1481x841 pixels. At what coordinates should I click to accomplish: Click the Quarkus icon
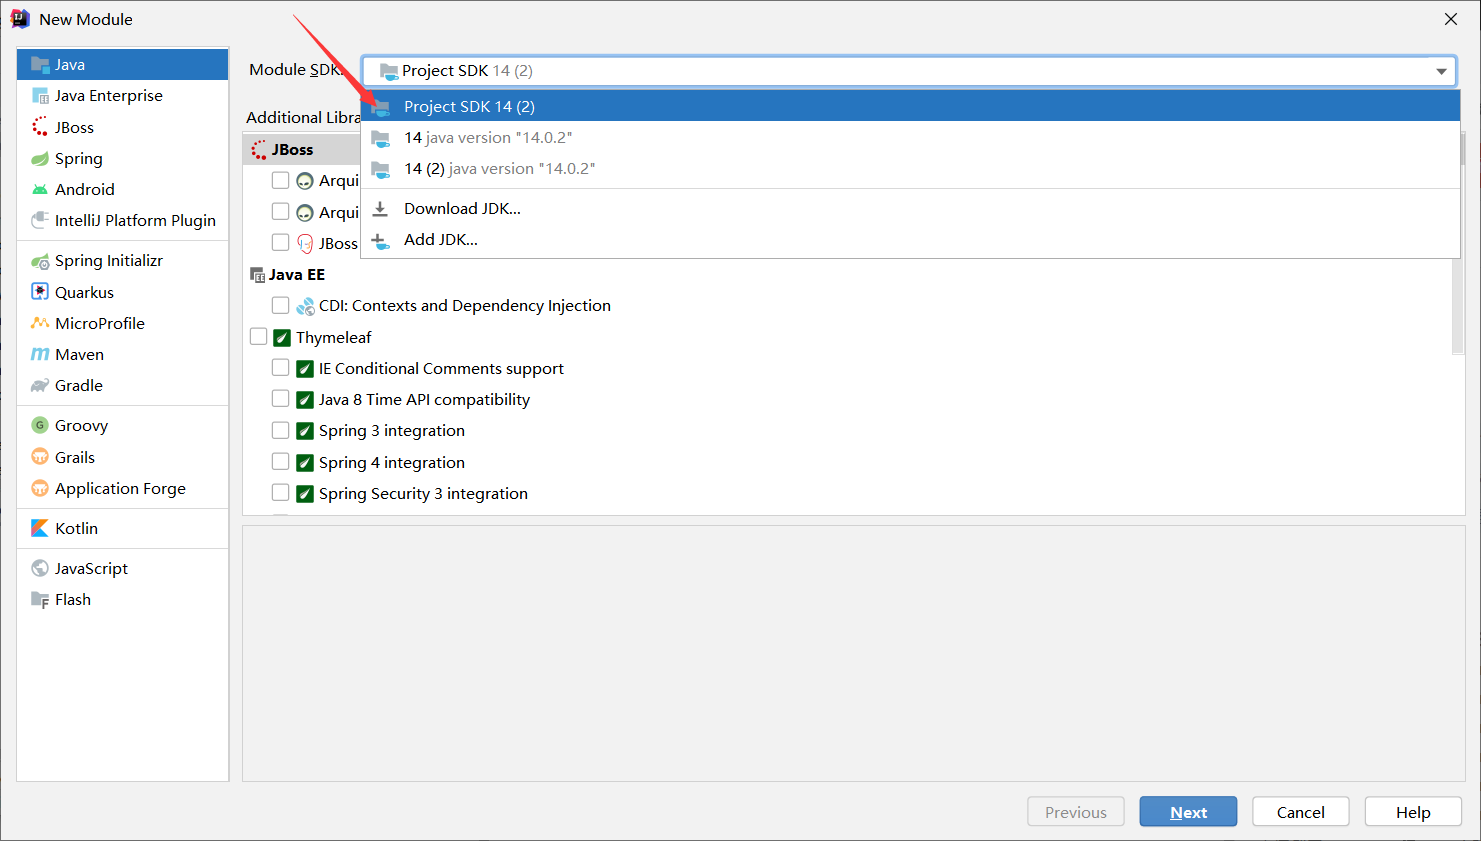coord(40,292)
